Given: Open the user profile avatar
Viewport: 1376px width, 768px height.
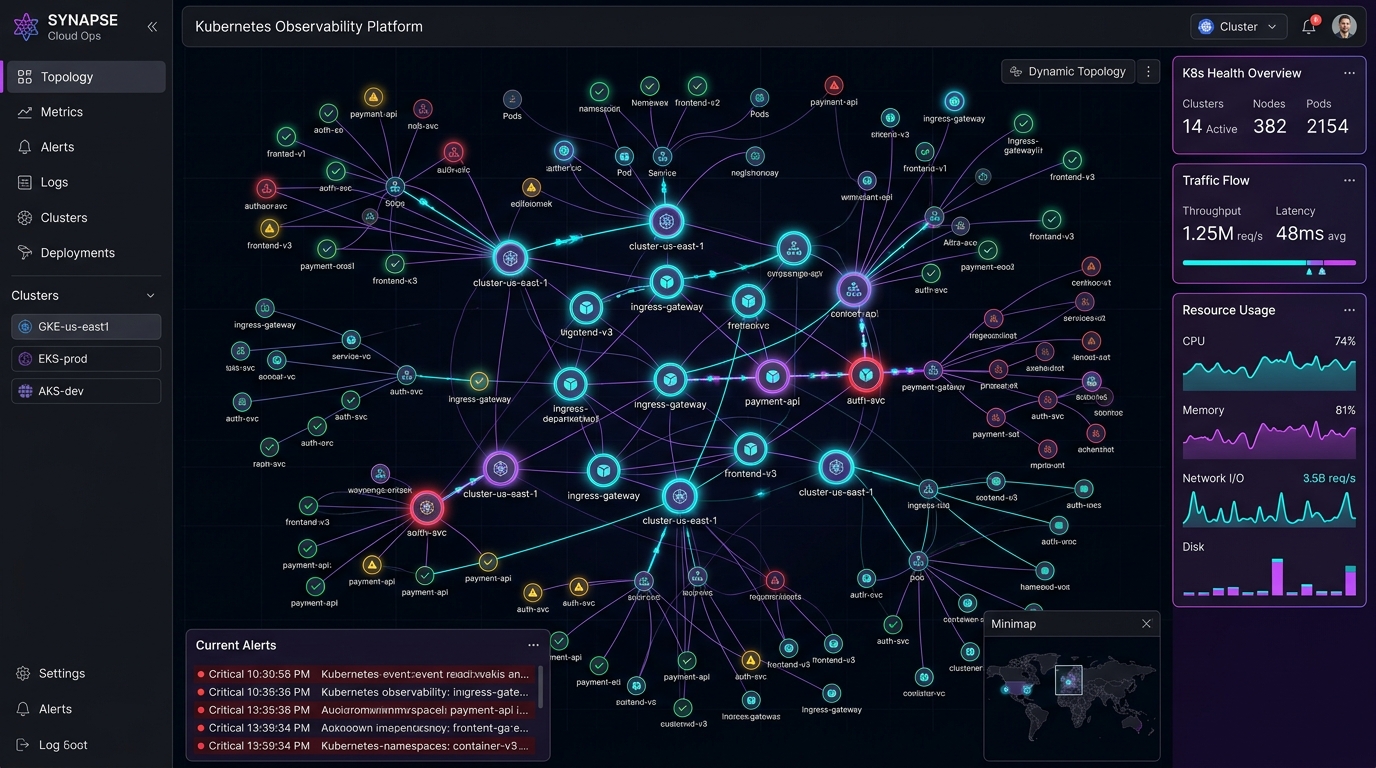Looking at the screenshot, I should coord(1345,27).
